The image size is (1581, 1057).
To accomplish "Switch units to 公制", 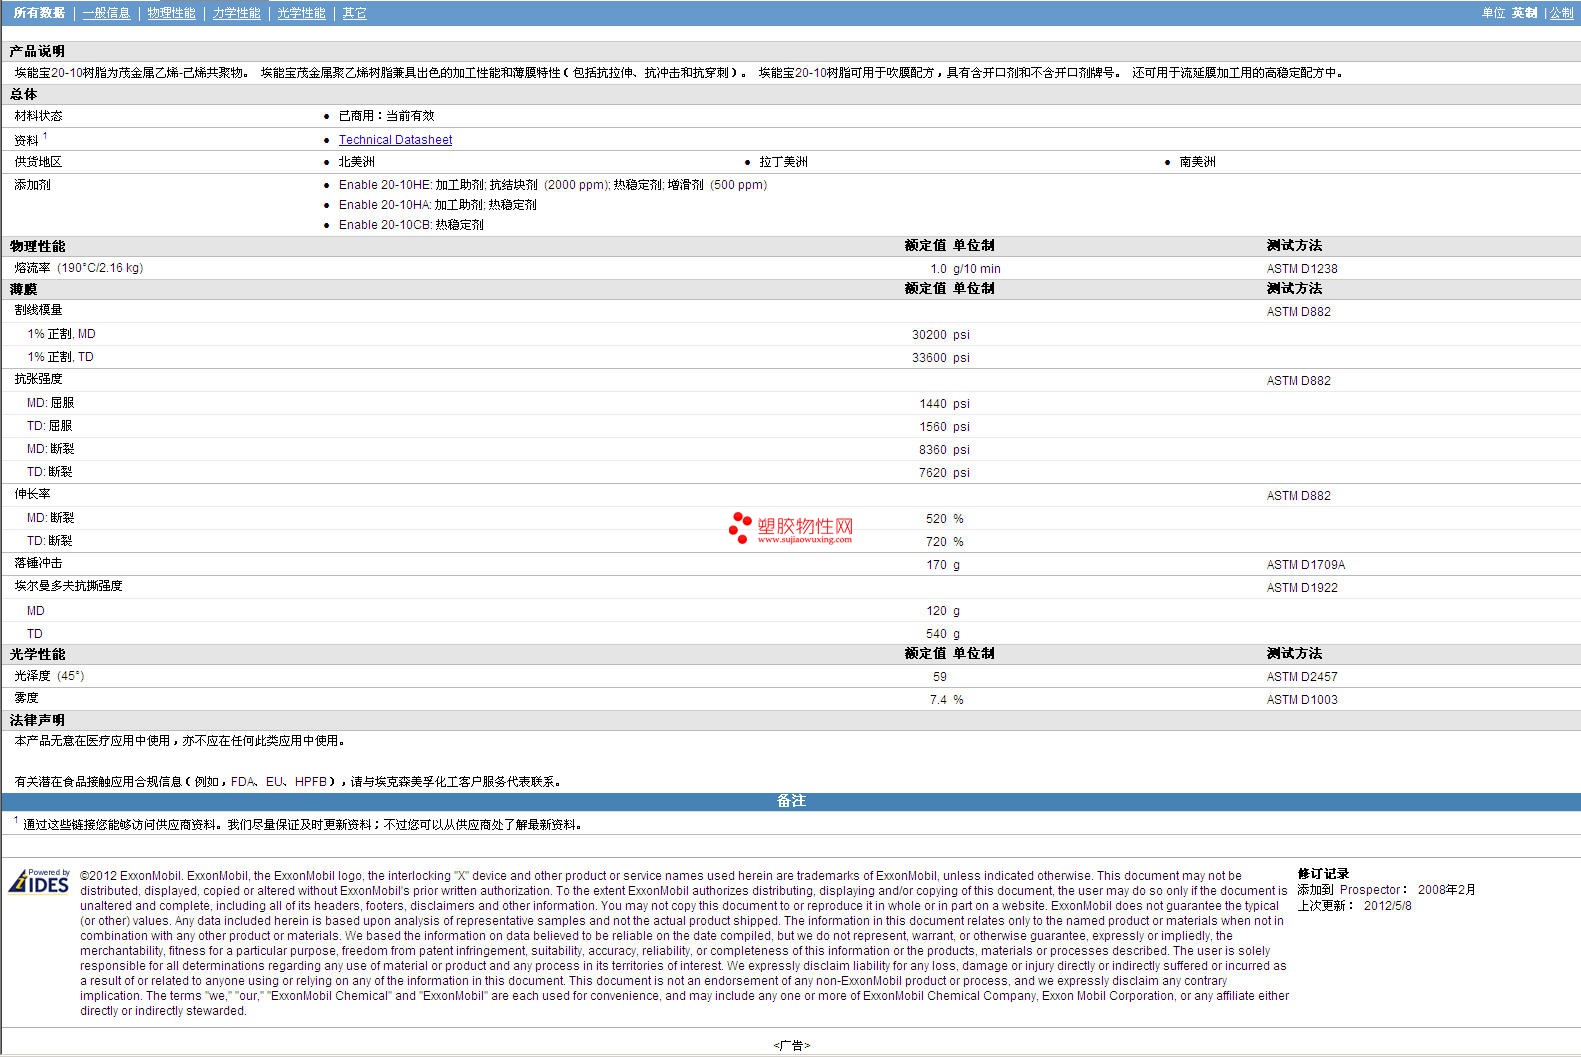I will point(1561,13).
